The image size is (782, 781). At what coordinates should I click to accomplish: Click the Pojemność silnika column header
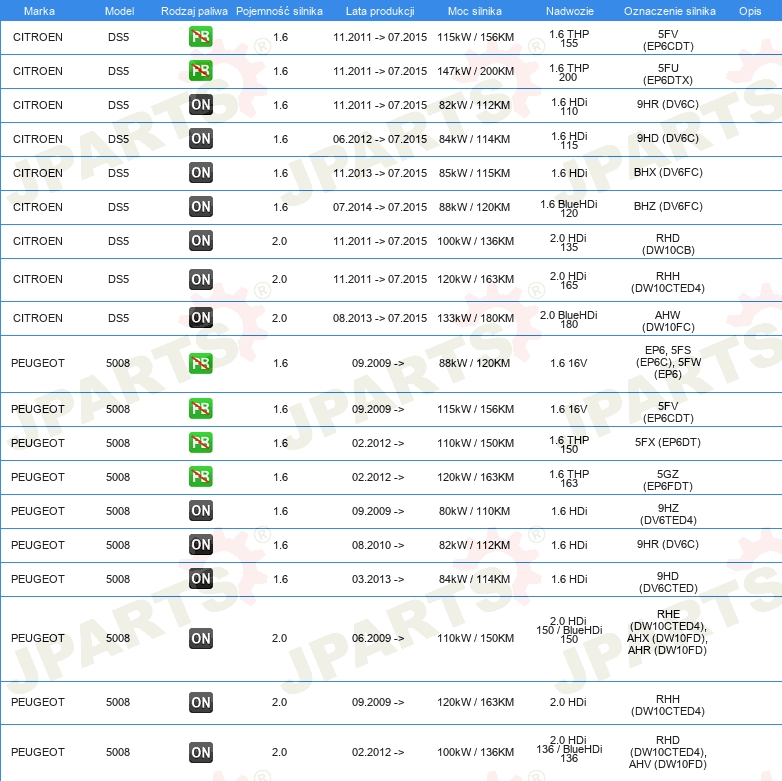(x=280, y=10)
